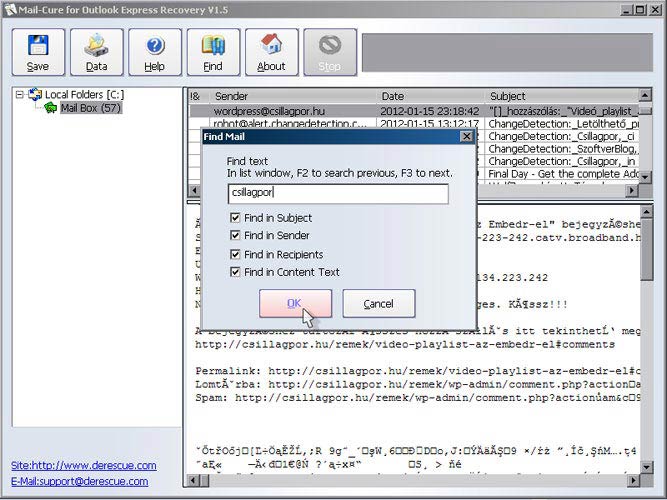Viewport: 667px width, 500px height.
Task: Minimize the Mail-Cure main window
Action: tap(626, 9)
